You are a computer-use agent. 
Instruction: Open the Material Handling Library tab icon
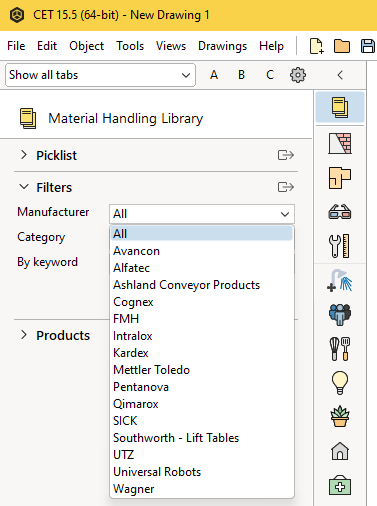pos(340,107)
